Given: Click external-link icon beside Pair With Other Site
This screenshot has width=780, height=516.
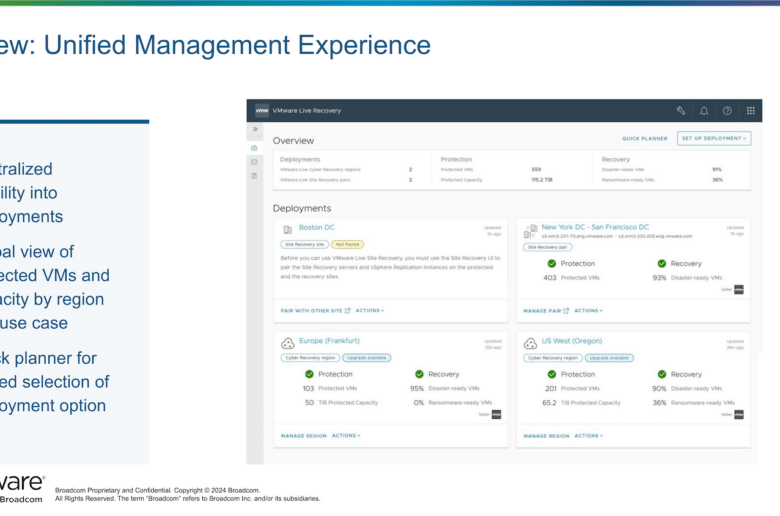Looking at the screenshot, I should pos(348,310).
